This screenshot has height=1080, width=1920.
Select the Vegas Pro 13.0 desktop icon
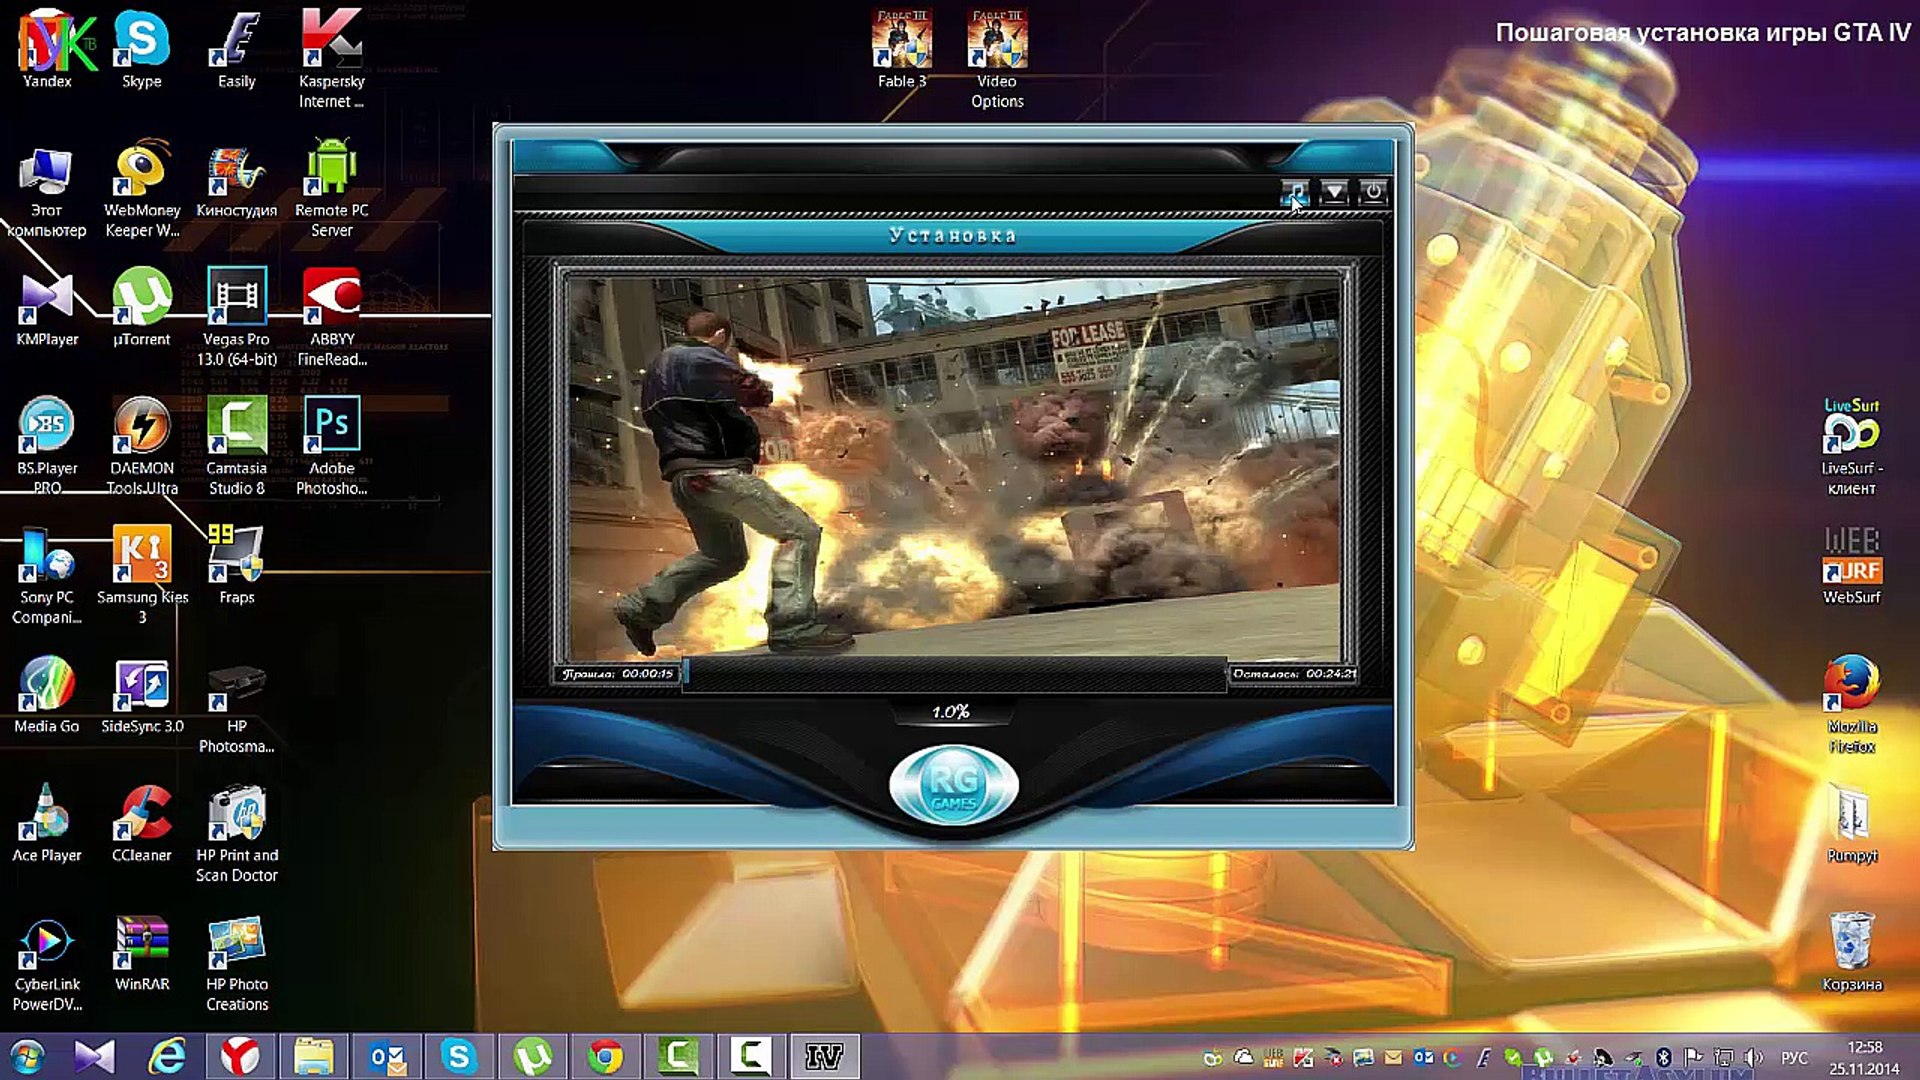tap(237, 317)
